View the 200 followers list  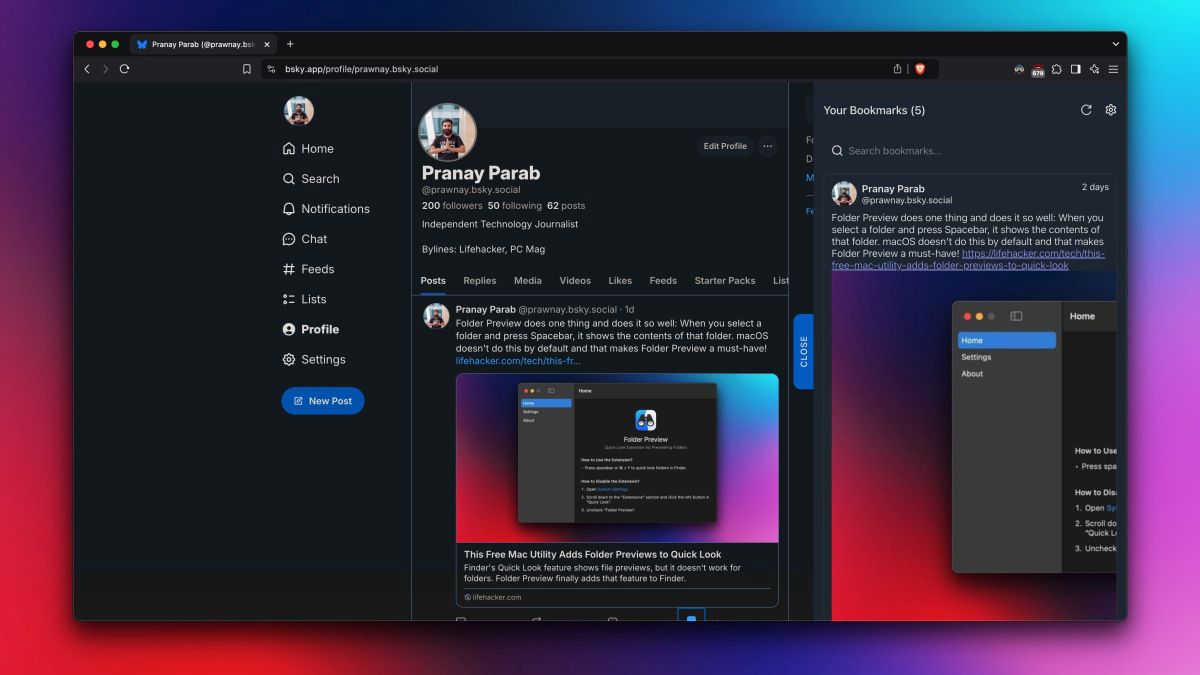(x=452, y=206)
